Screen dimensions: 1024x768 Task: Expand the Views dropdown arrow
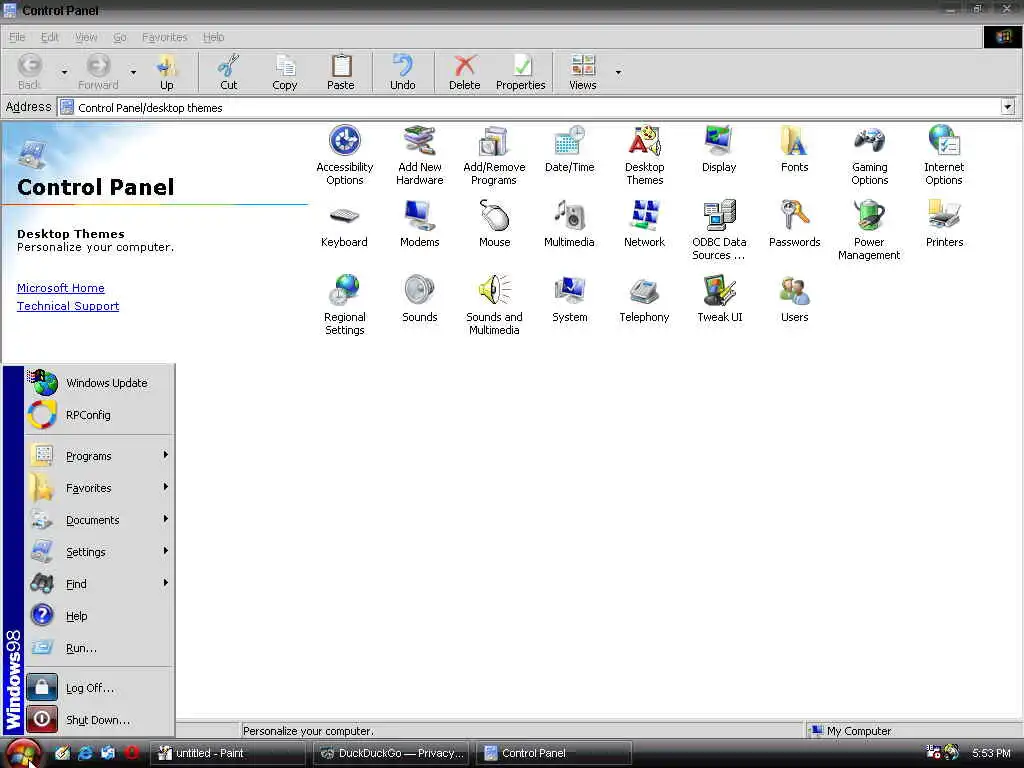[x=618, y=72]
